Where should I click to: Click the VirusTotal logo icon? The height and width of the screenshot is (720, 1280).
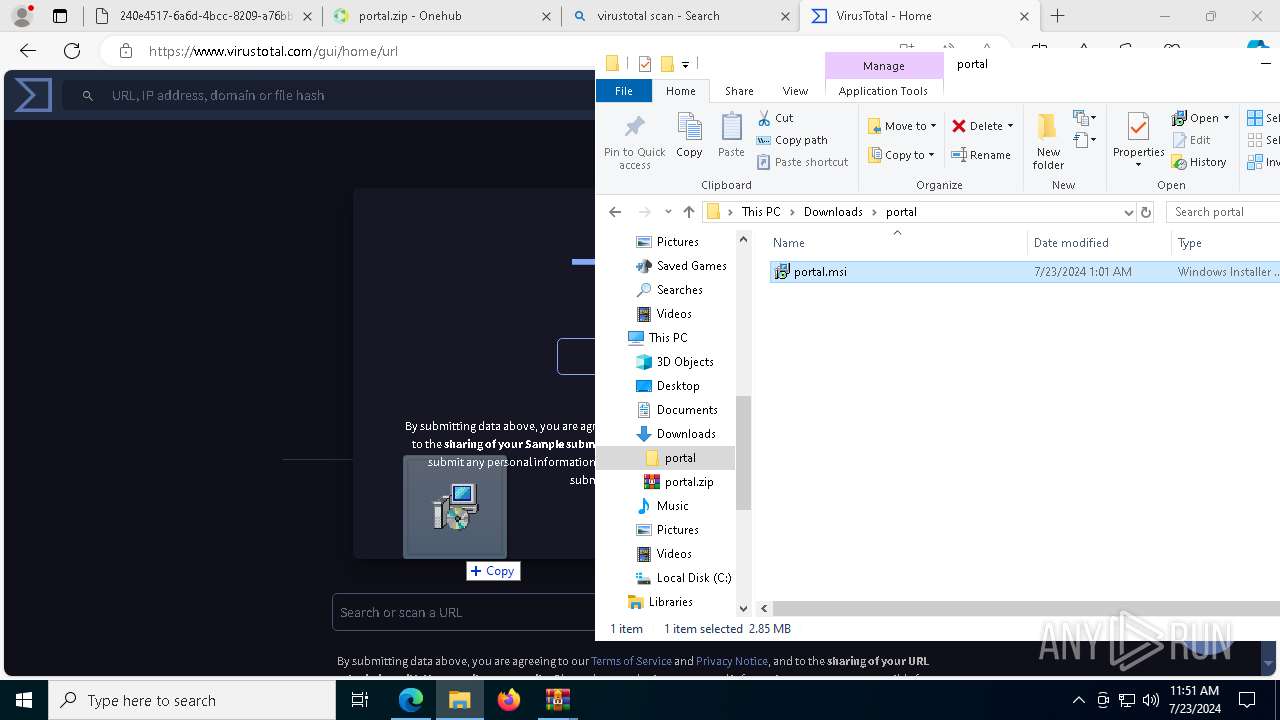(x=33, y=95)
